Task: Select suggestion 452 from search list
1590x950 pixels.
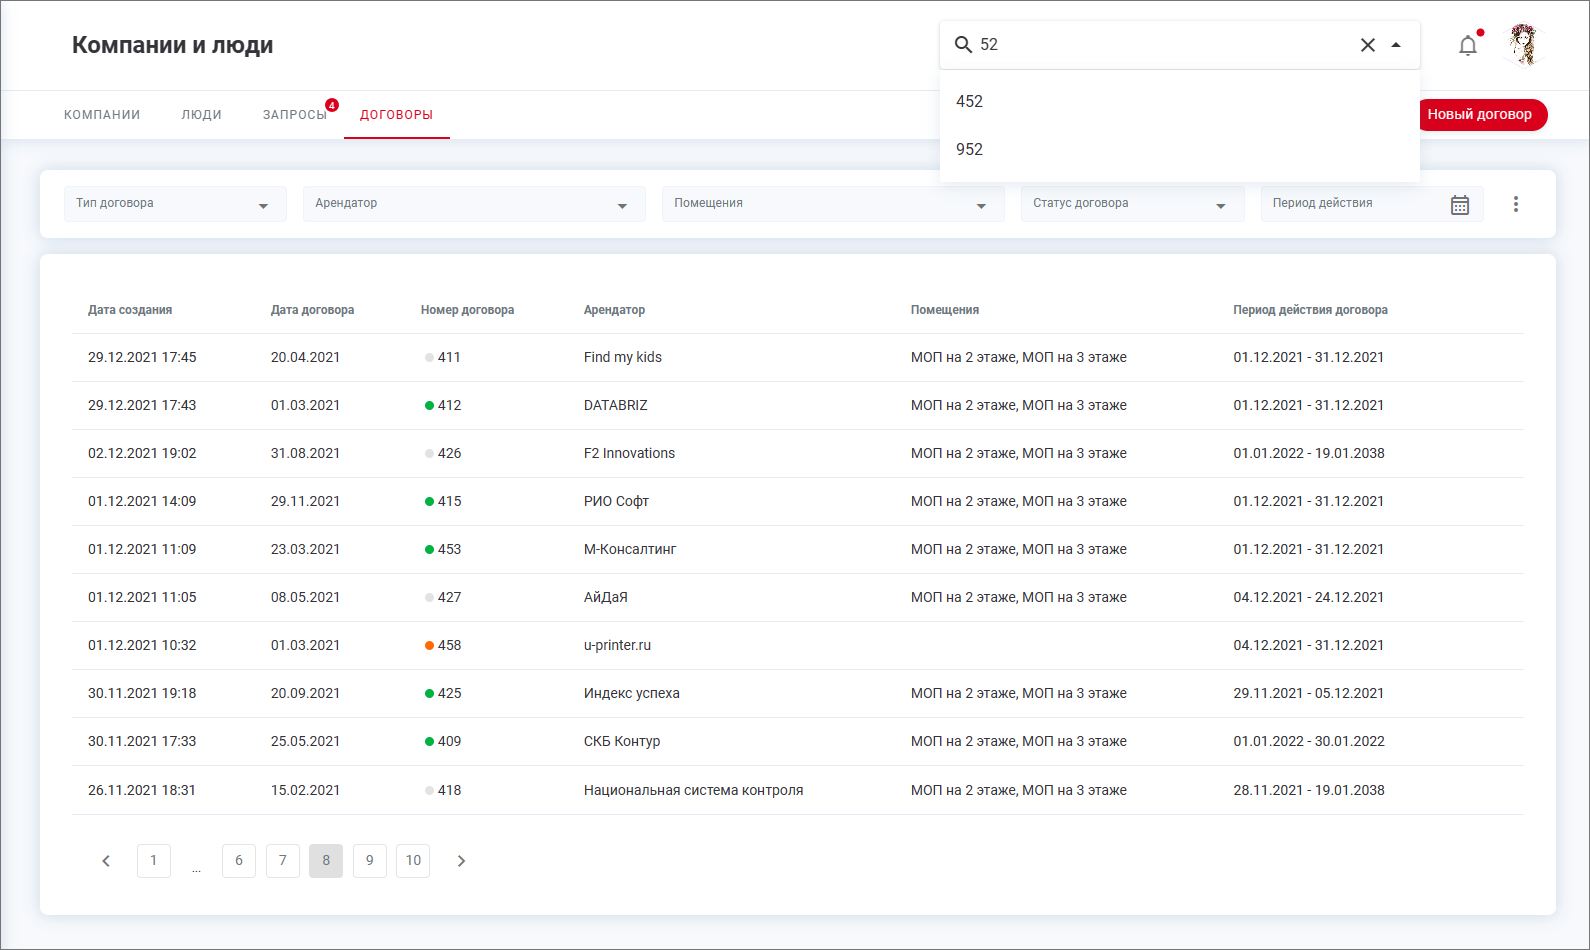Action: 969,102
